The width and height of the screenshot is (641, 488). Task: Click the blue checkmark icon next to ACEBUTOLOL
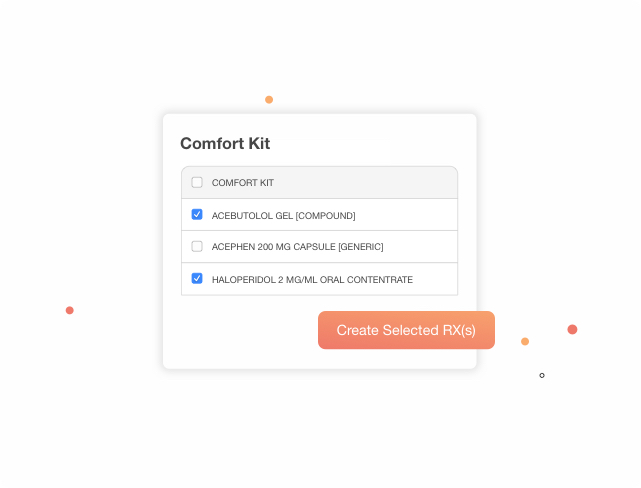[x=197, y=214]
